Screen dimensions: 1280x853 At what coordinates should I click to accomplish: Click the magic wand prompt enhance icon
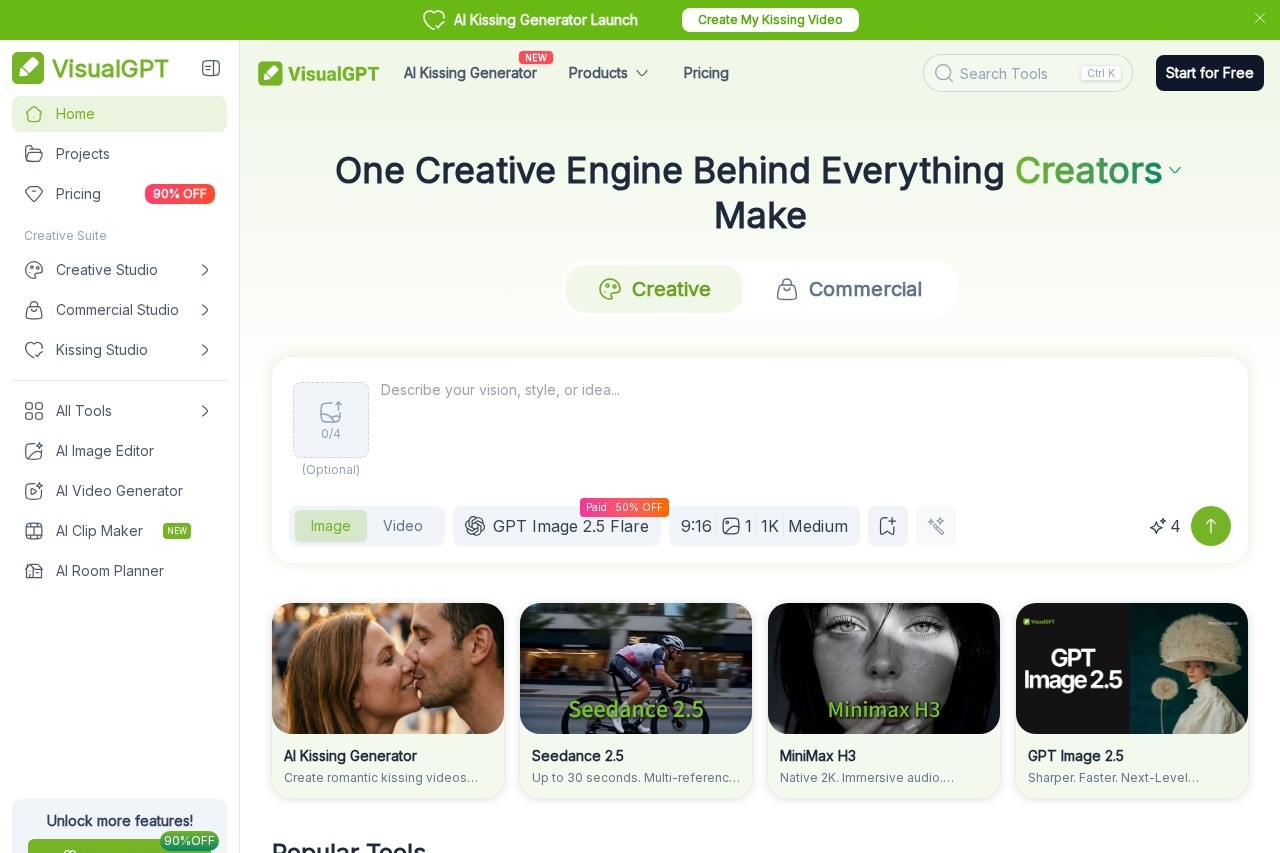936,526
